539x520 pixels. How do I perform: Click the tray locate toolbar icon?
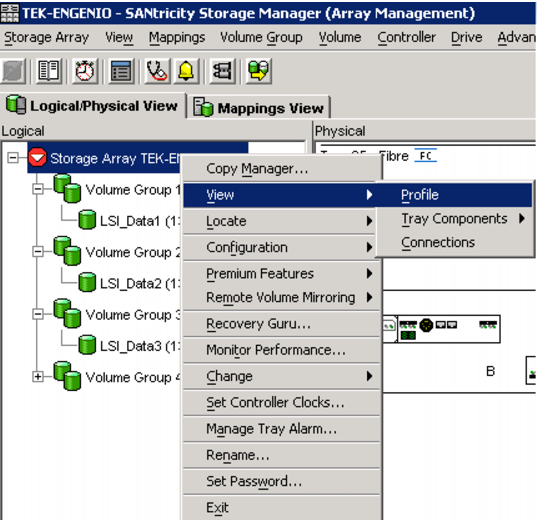pyautogui.click(x=222, y=71)
